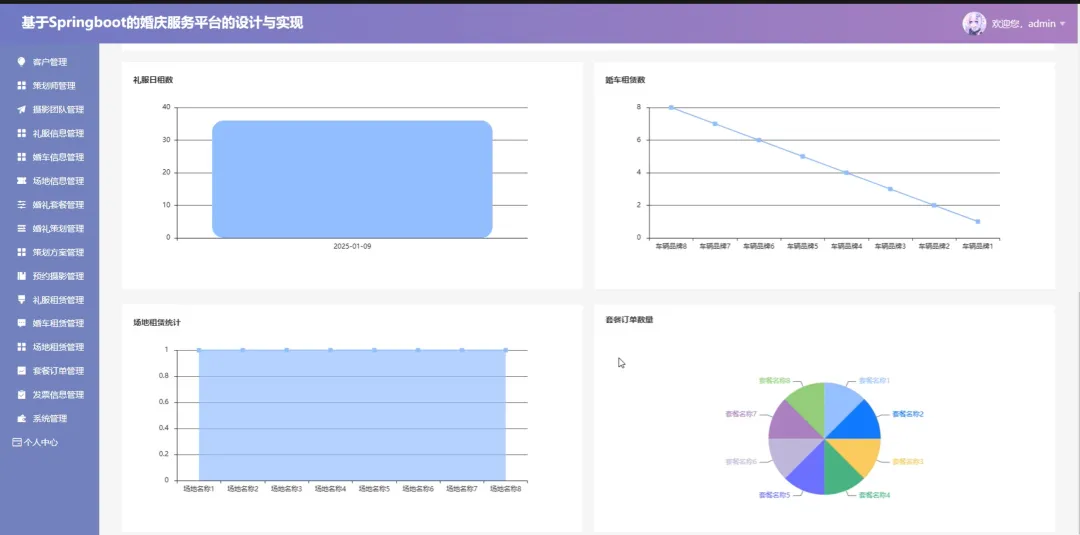This screenshot has width=1080, height=535.
Task: Click the list icon for 婚礼策划管理
Action: (21, 228)
